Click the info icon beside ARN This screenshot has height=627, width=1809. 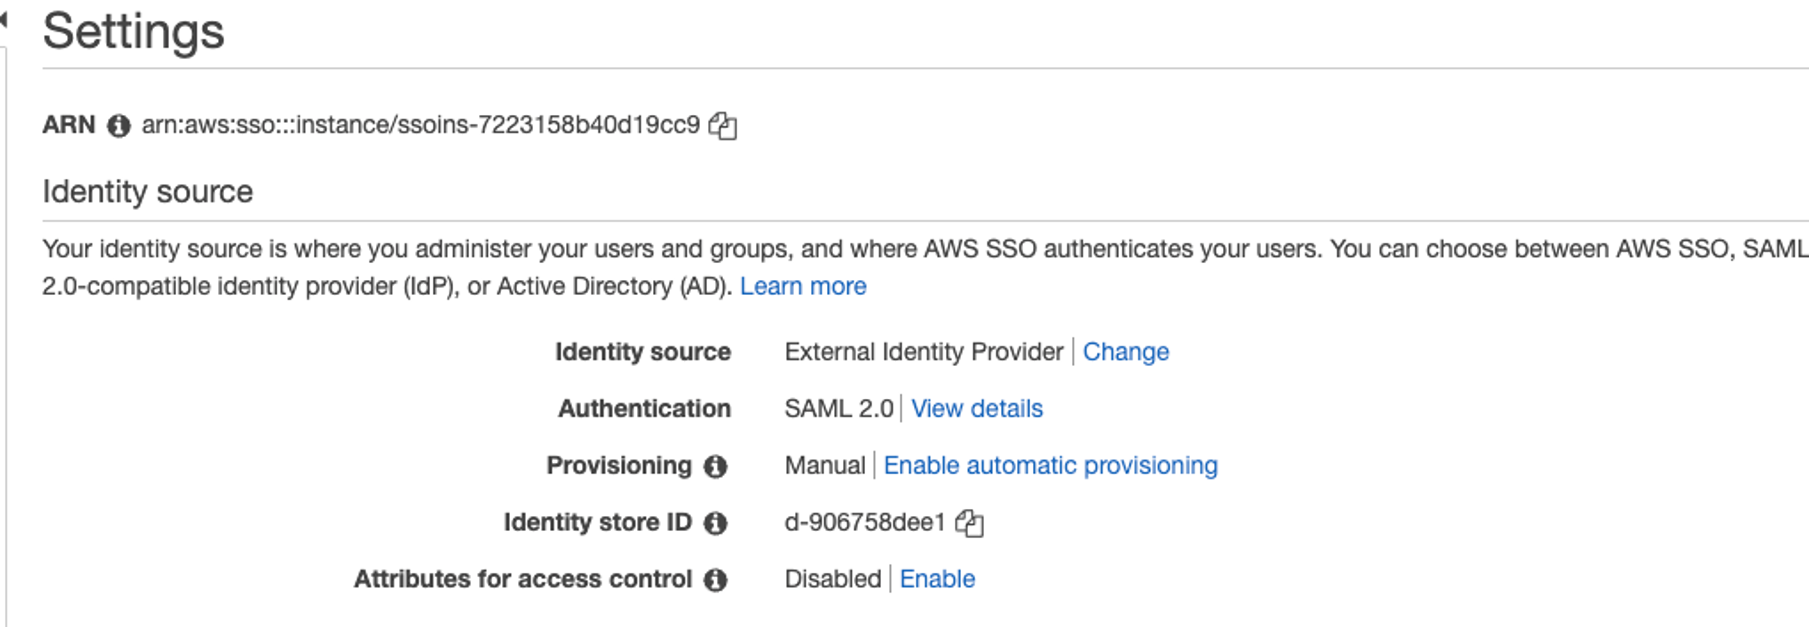pos(119,126)
